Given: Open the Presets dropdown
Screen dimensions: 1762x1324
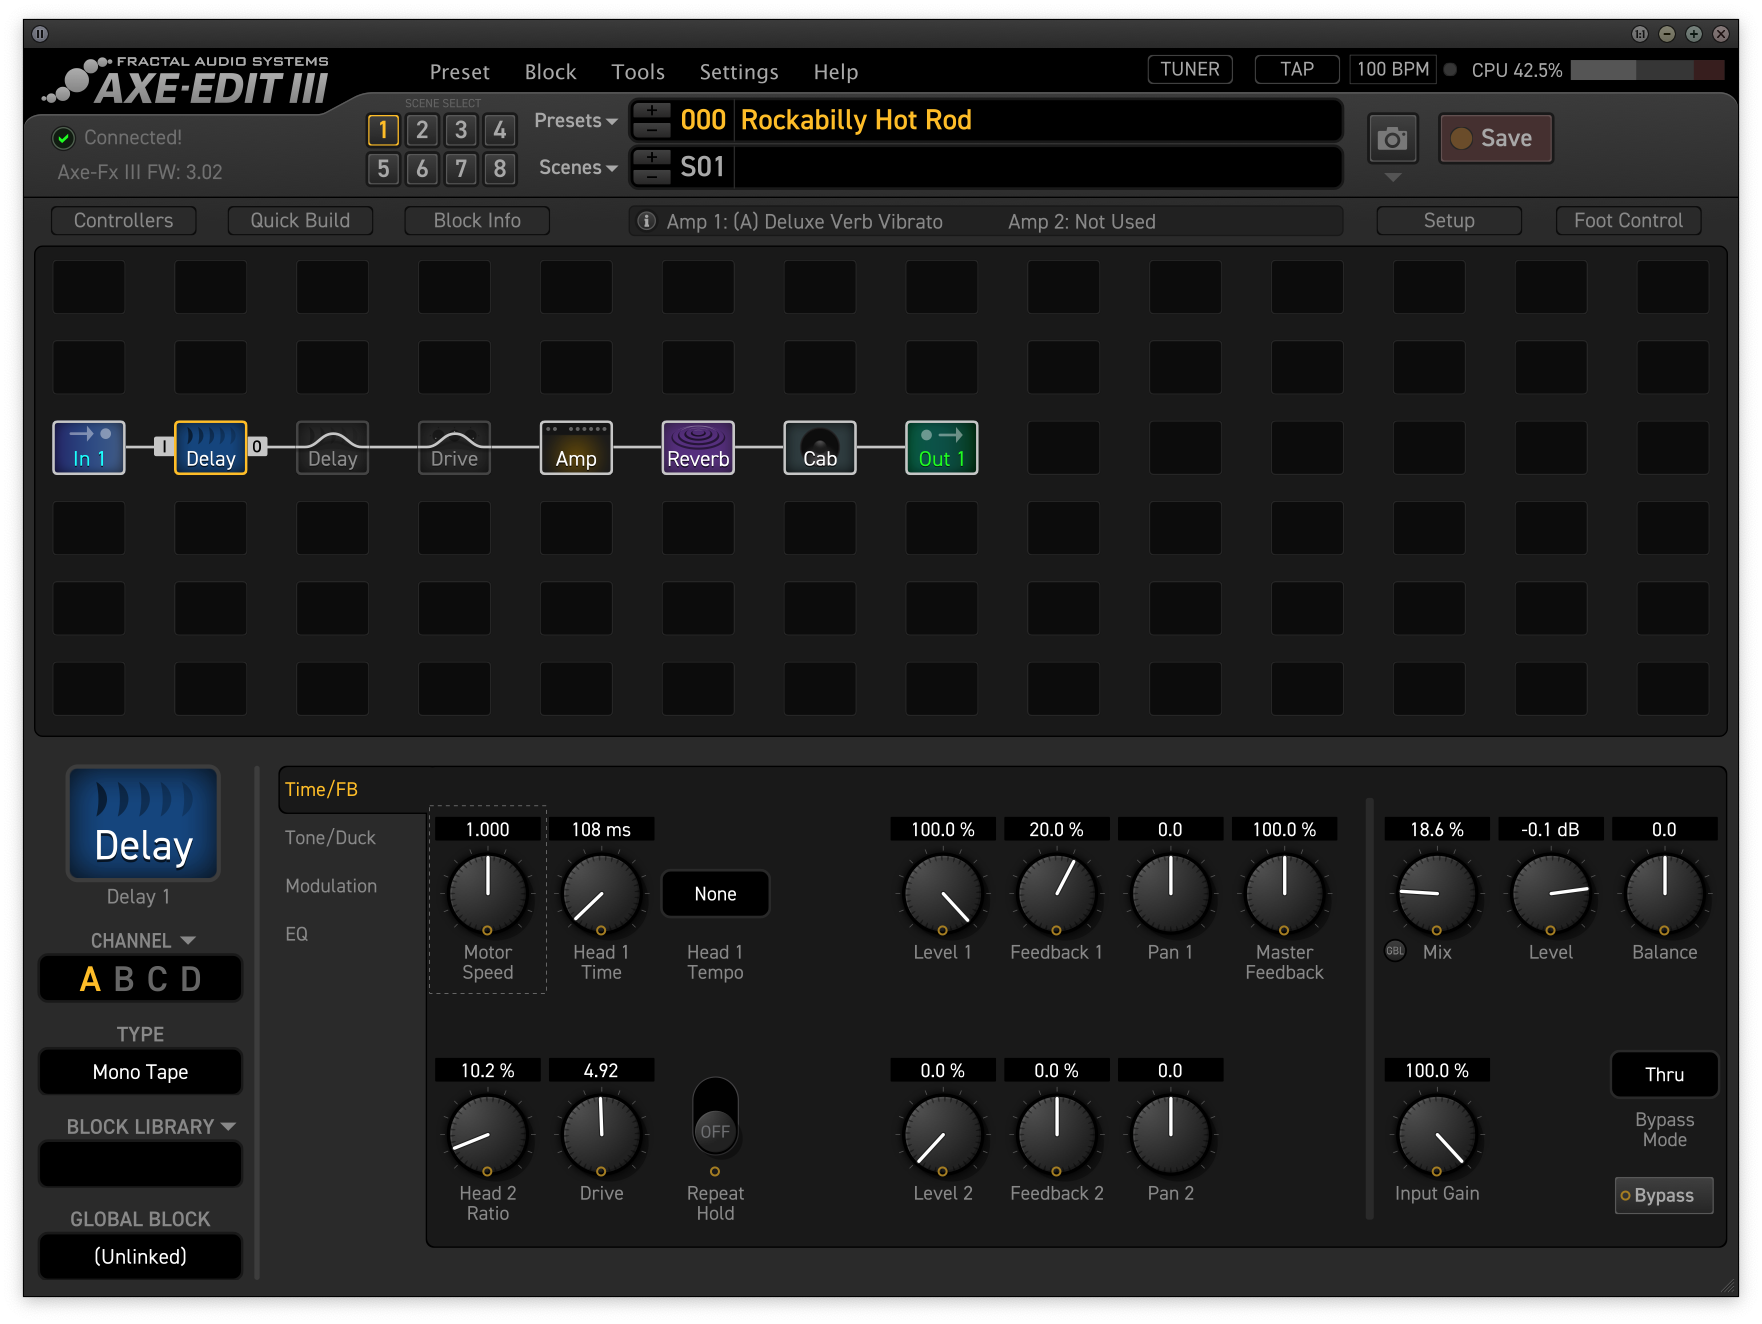Looking at the screenshot, I should click(576, 120).
